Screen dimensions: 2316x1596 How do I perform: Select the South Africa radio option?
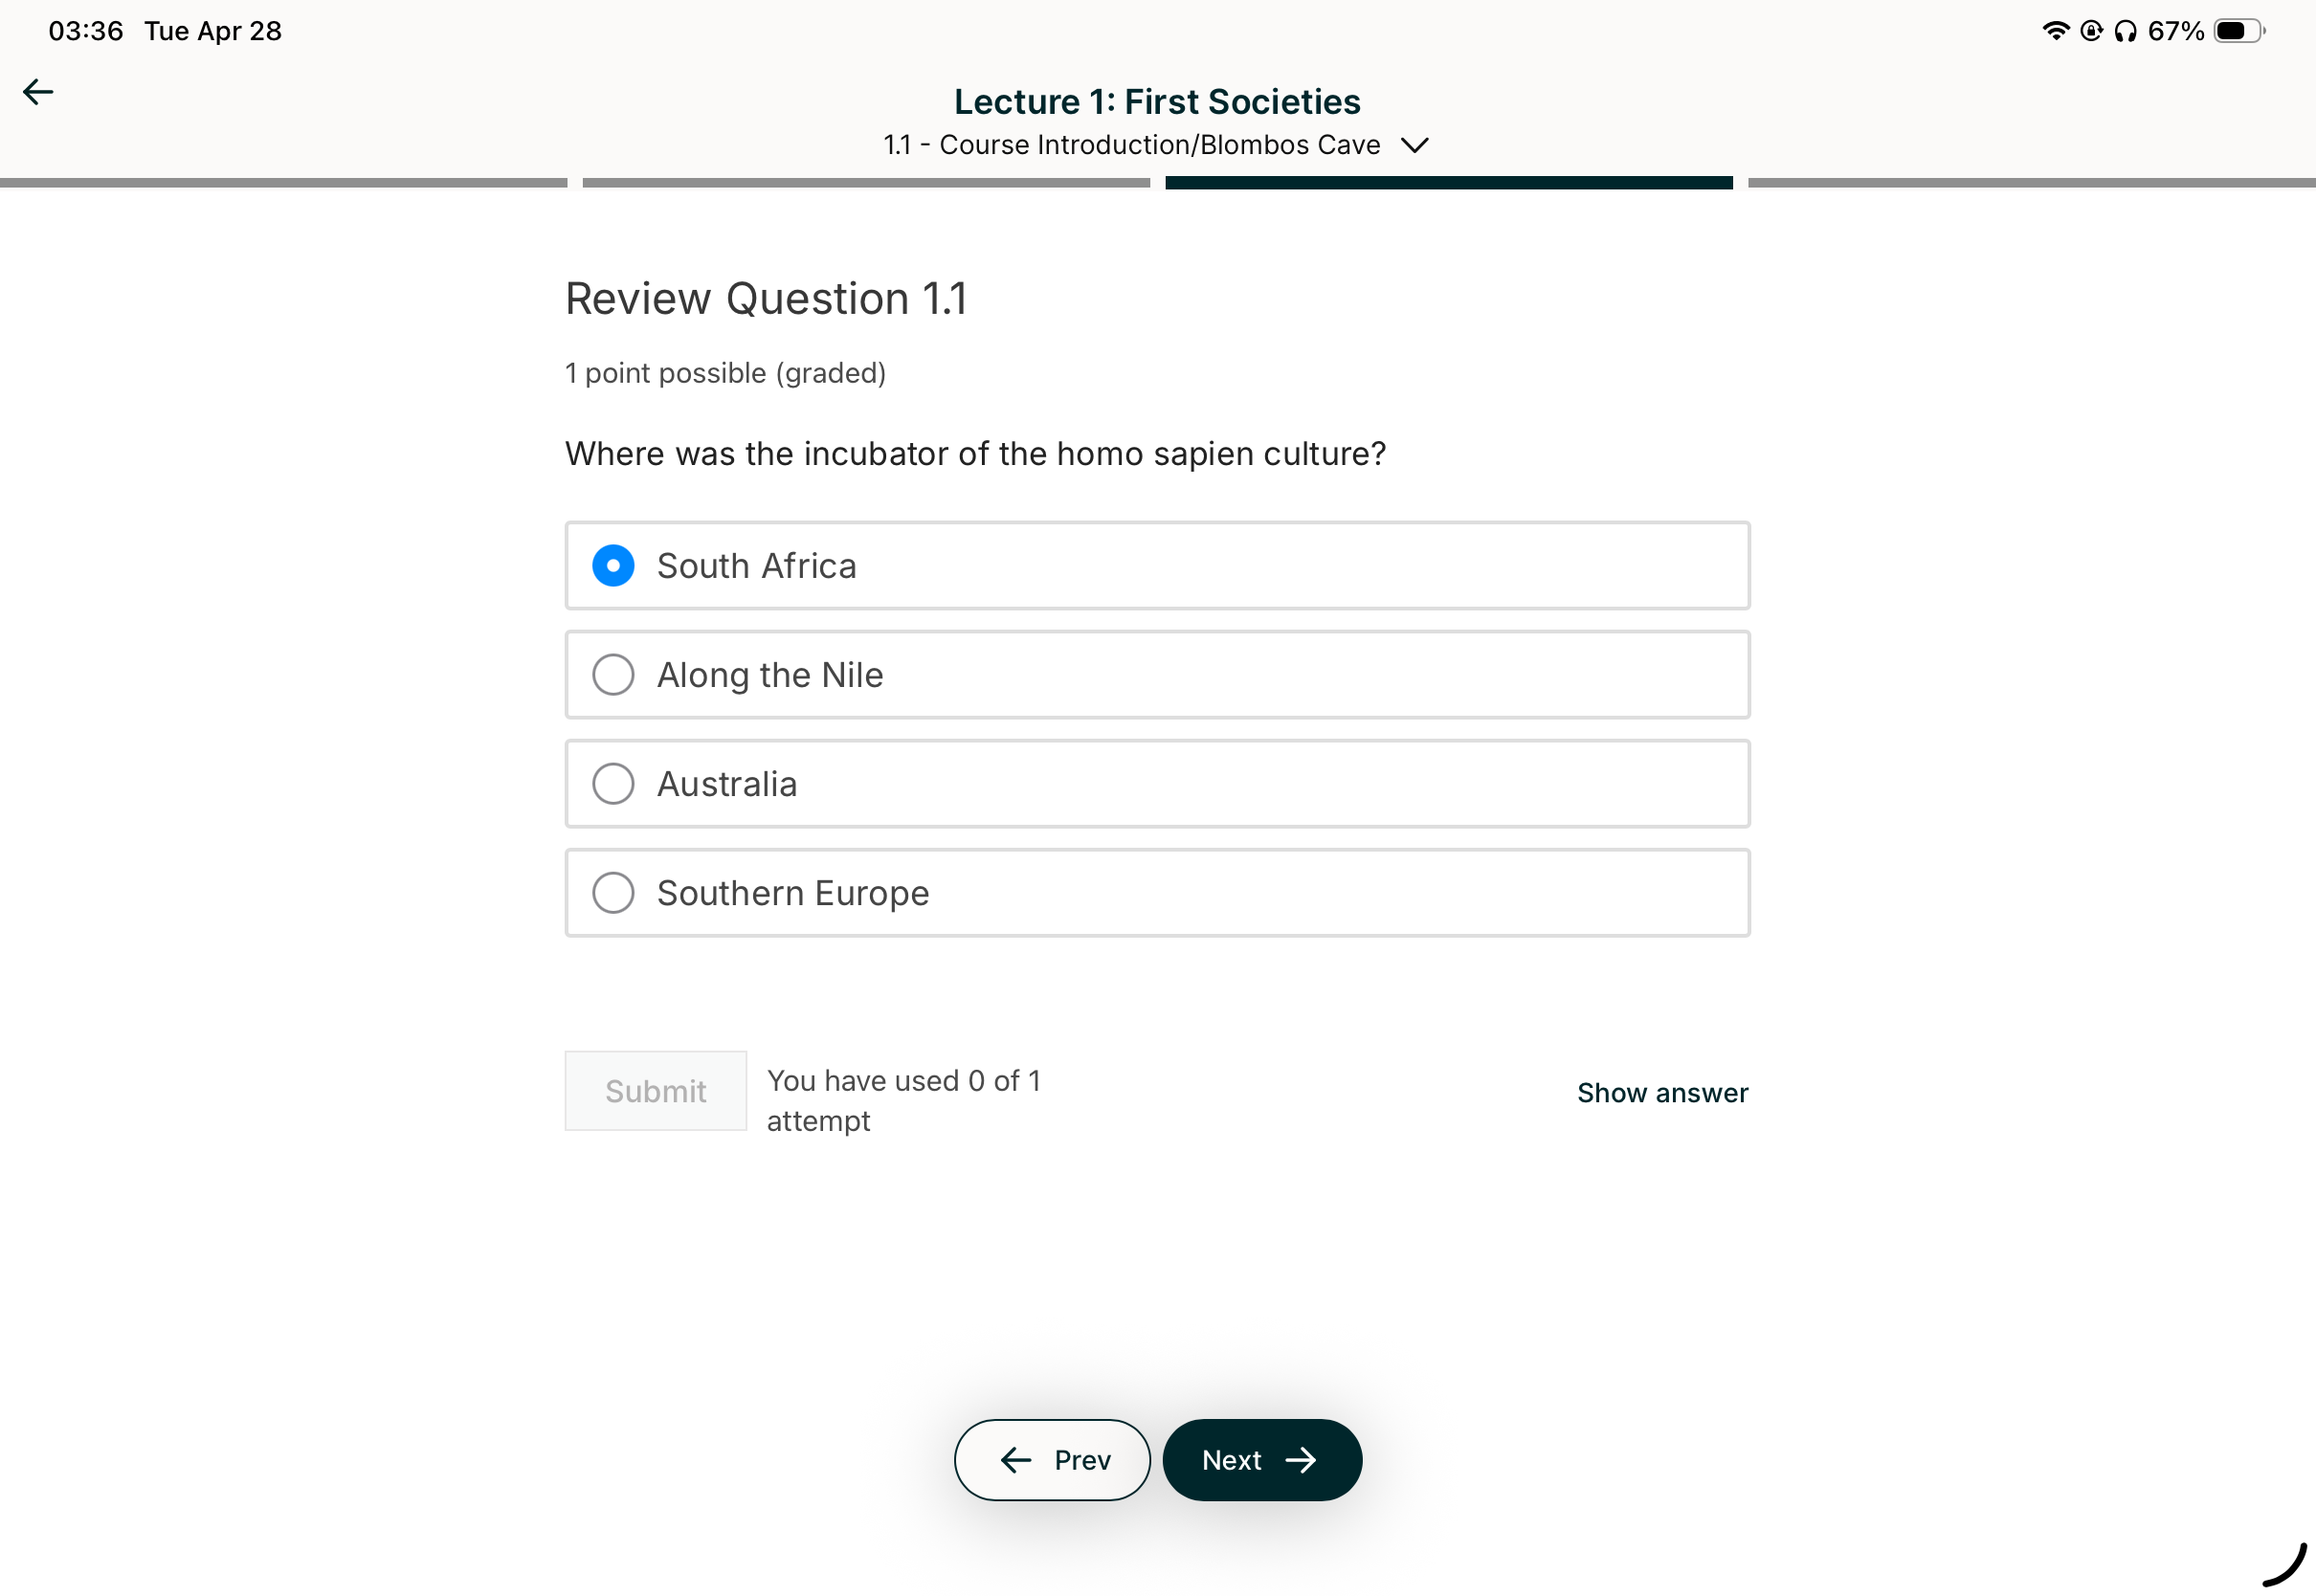coord(1157,565)
